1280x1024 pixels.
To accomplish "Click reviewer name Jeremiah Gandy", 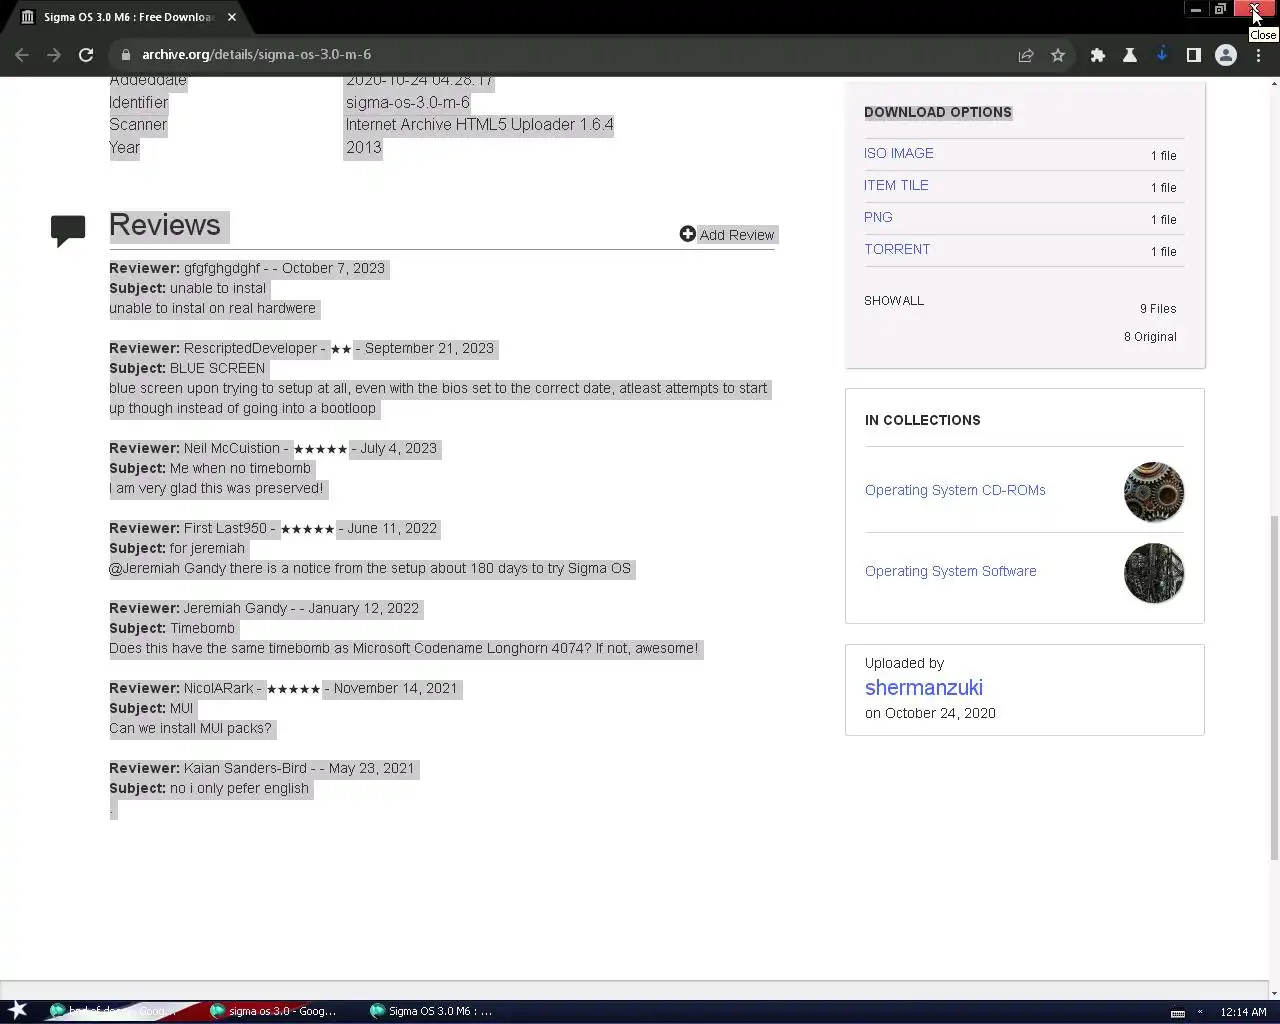I will (x=235, y=608).
